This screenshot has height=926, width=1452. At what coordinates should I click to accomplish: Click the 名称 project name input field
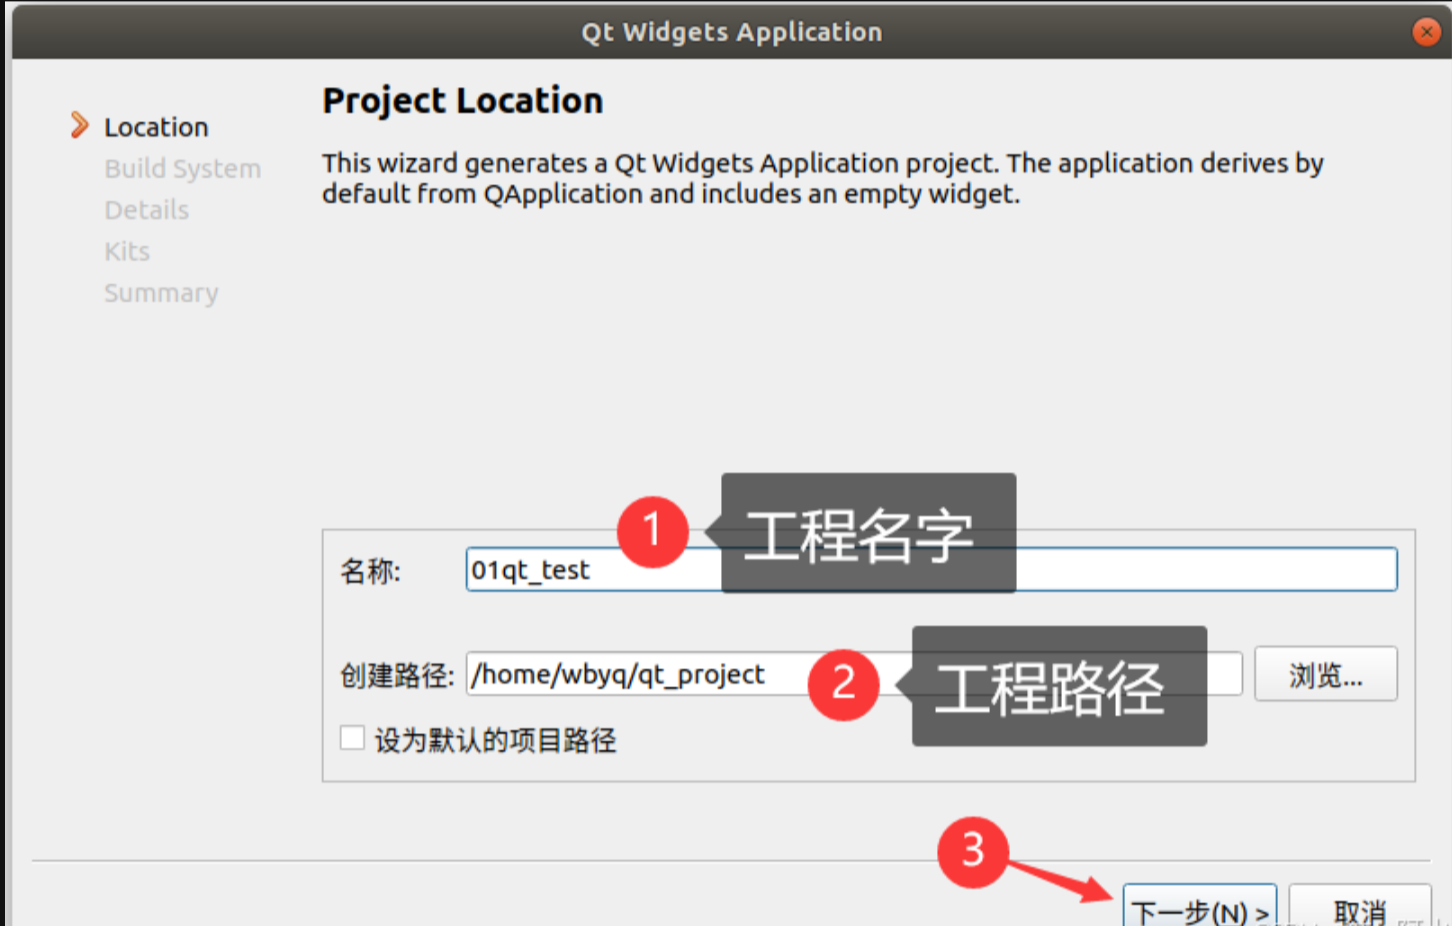pyautogui.click(x=931, y=569)
